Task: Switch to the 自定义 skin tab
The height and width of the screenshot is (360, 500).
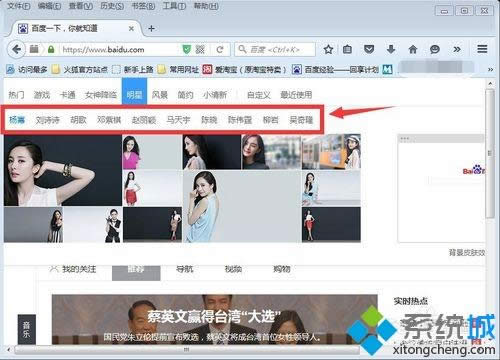Action: 259,95
